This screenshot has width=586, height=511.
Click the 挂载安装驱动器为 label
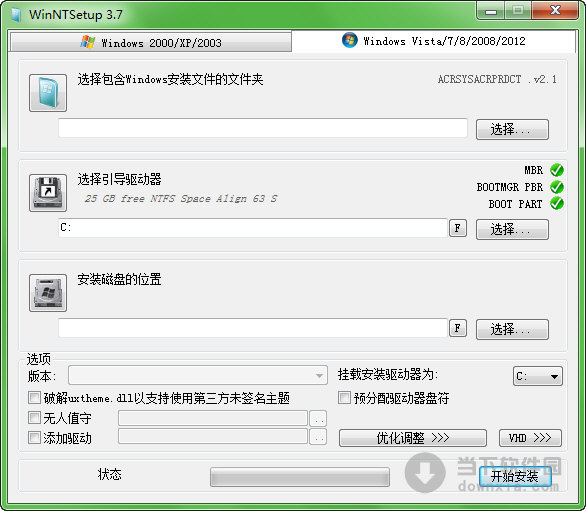tap(388, 374)
